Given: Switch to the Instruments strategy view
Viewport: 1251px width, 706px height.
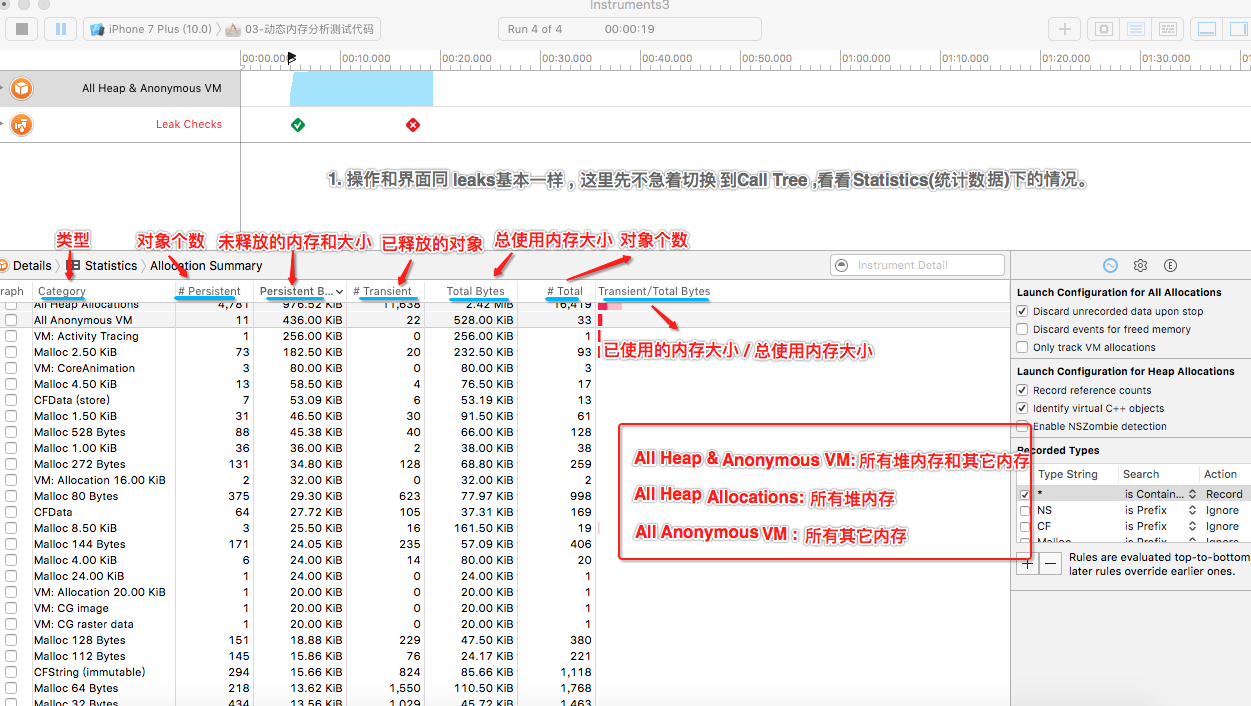Looking at the screenshot, I should [x=1135, y=29].
